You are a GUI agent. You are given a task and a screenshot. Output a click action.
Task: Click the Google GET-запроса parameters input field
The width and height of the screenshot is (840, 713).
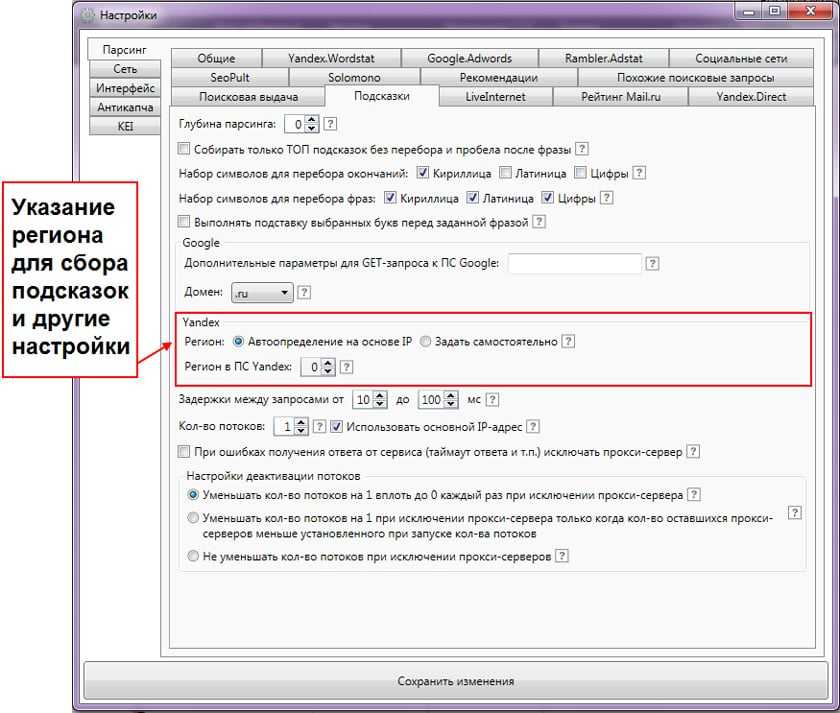click(x=574, y=264)
